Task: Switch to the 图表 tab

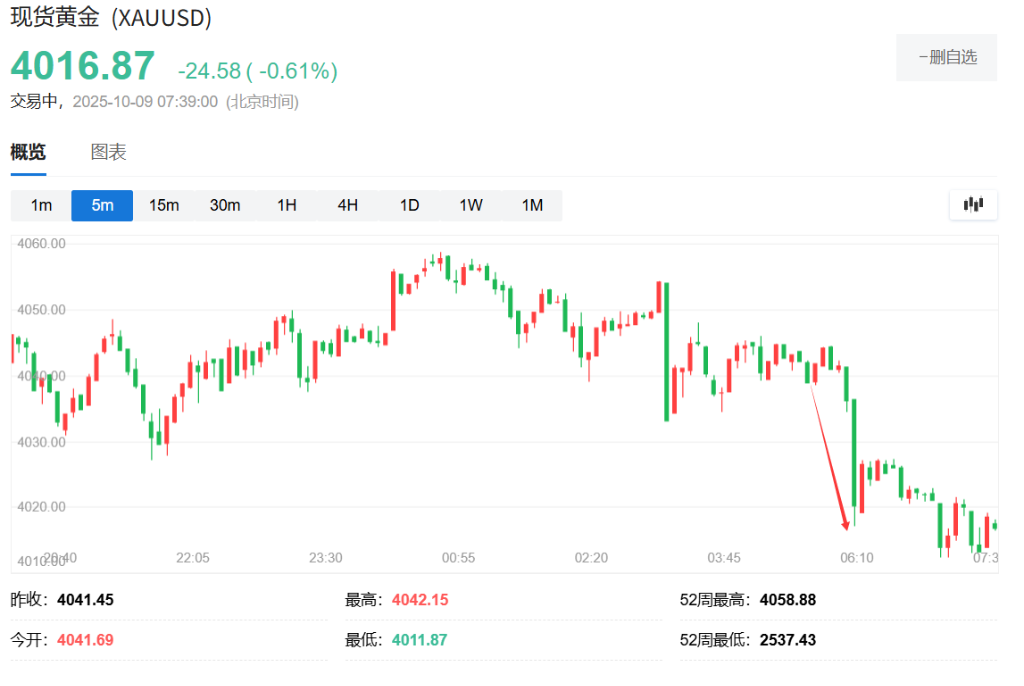Action: point(108,153)
